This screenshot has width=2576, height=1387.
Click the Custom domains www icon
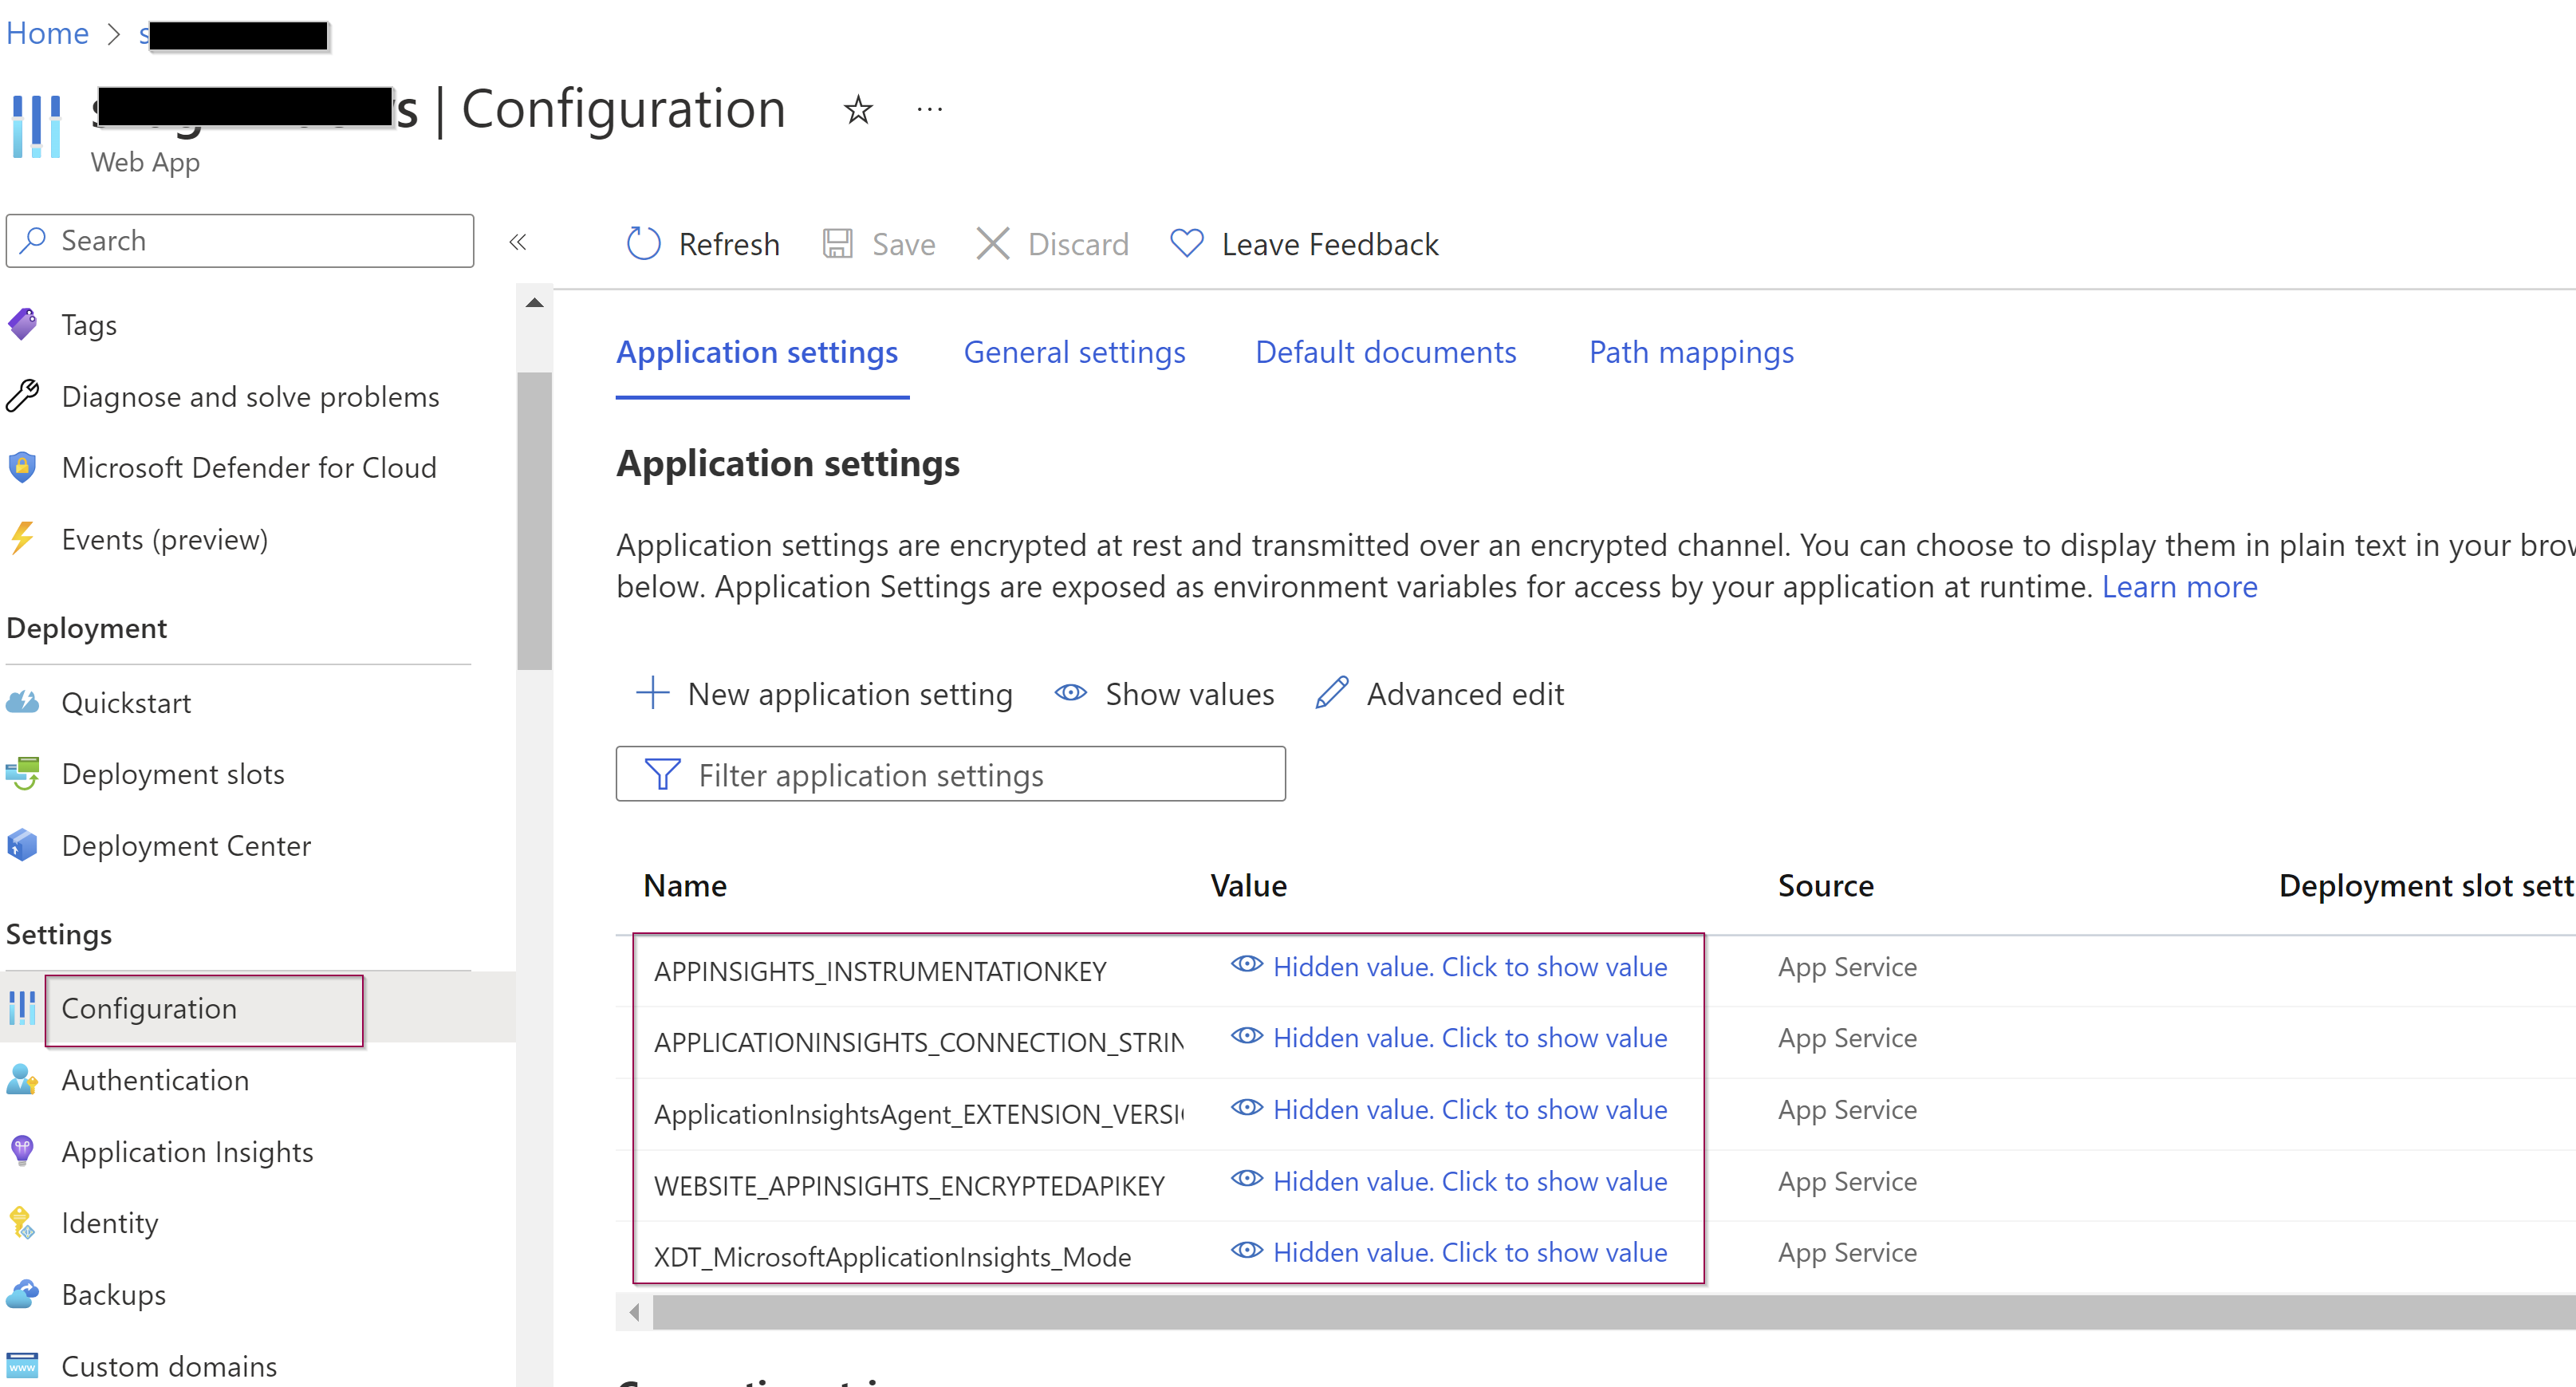[22, 1366]
